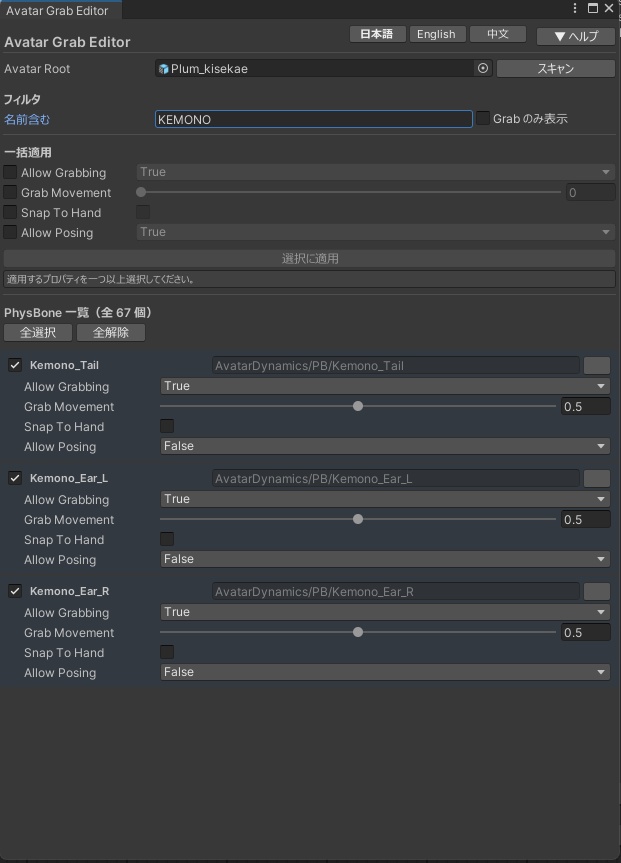Open the object picker for Avatar Root
Viewport: 621px width, 863px height.
click(x=483, y=68)
